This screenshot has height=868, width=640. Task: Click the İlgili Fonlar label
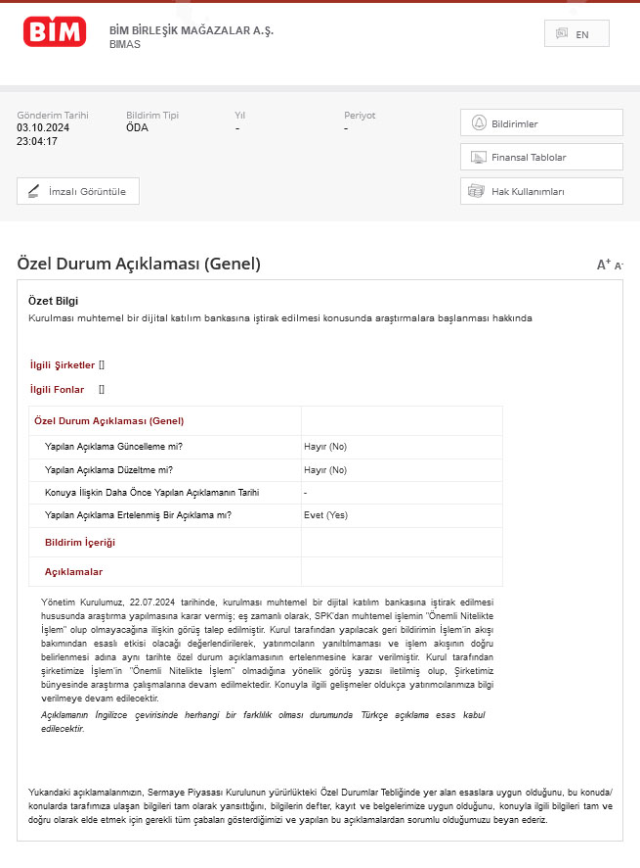(57, 390)
